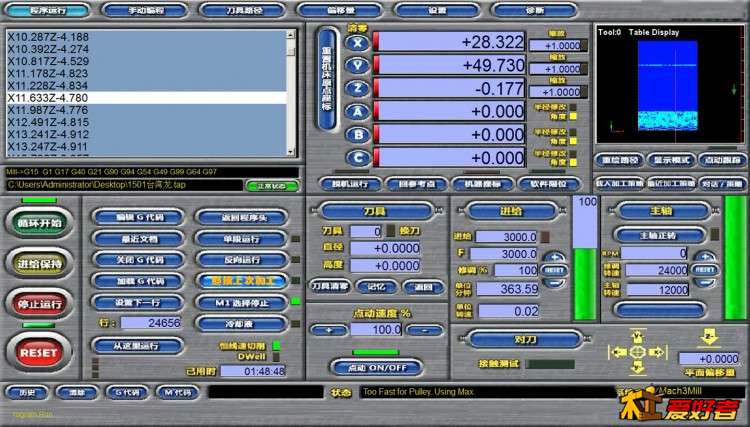Click the 最近文档 recent files button
Image resolution: width=750 pixels, height=427 pixels.
pos(138,239)
